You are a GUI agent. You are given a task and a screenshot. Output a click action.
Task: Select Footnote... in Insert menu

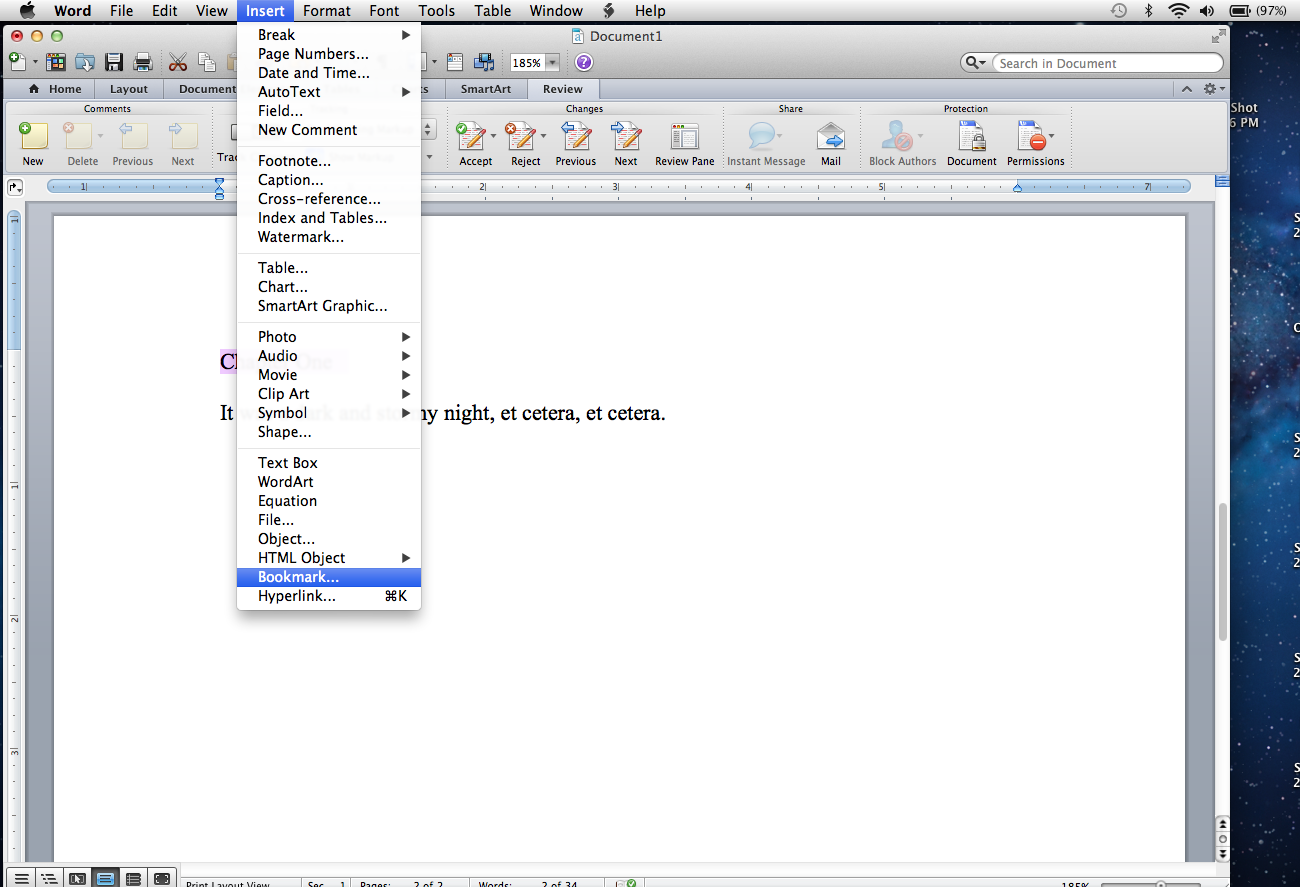point(329,161)
